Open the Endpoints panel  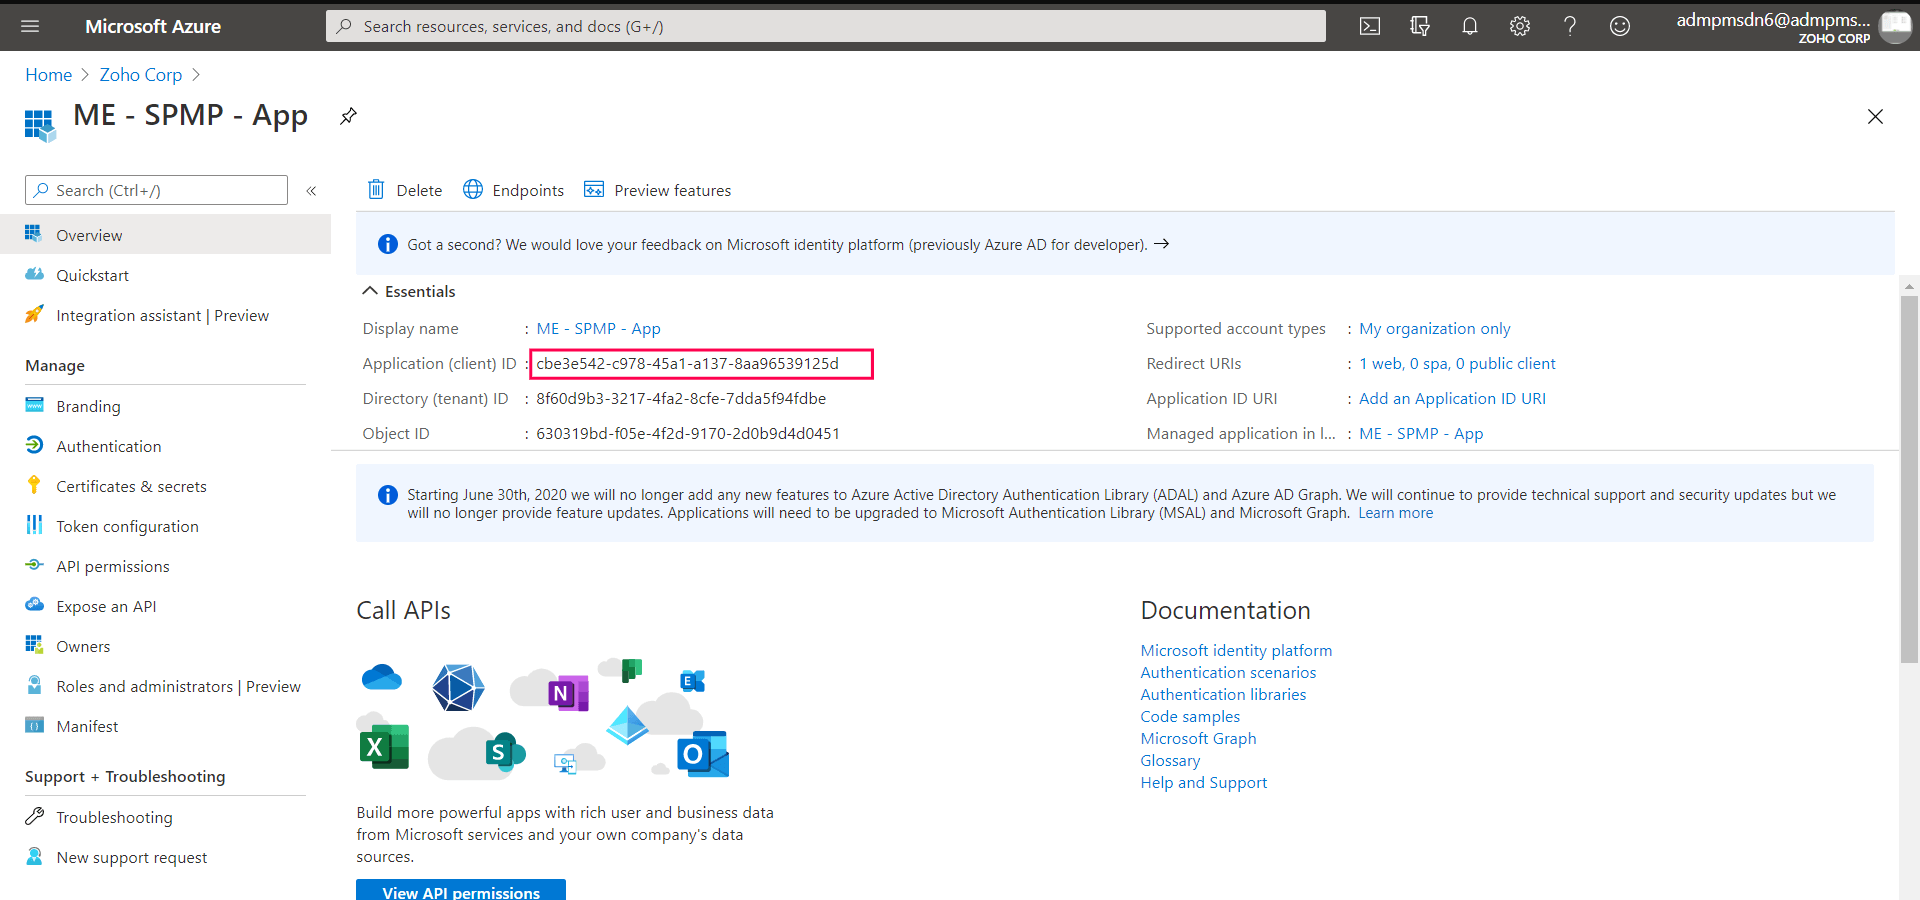(513, 190)
